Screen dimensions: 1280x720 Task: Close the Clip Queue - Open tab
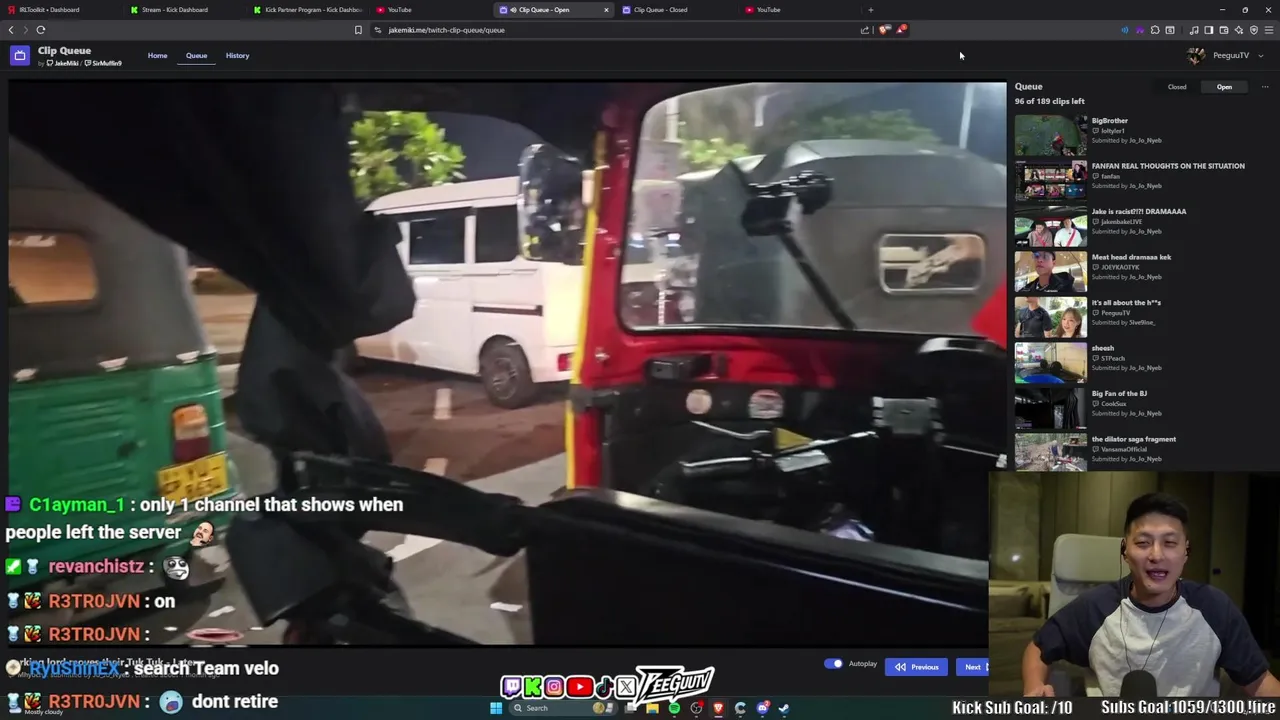(x=606, y=10)
